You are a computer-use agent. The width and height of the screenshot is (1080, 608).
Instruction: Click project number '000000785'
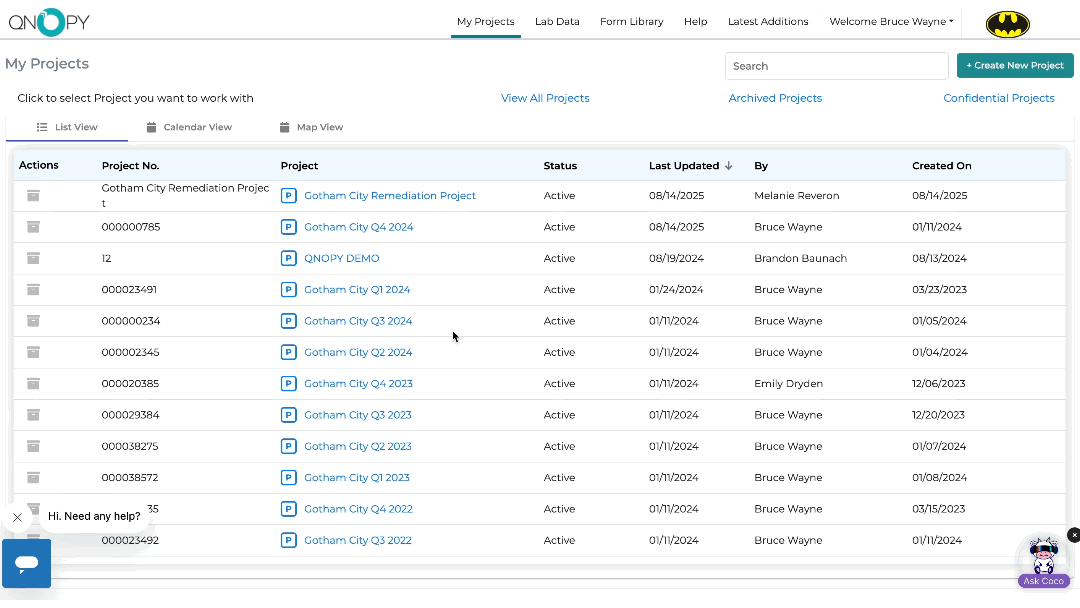pyautogui.click(x=131, y=227)
